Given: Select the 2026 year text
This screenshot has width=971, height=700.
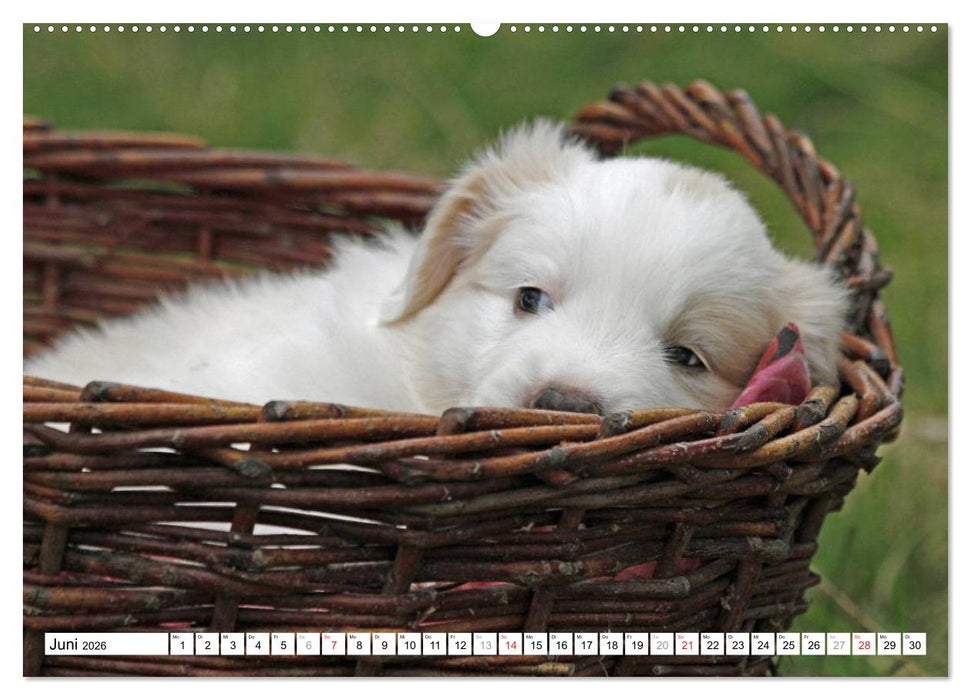Looking at the screenshot, I should pos(95,645).
